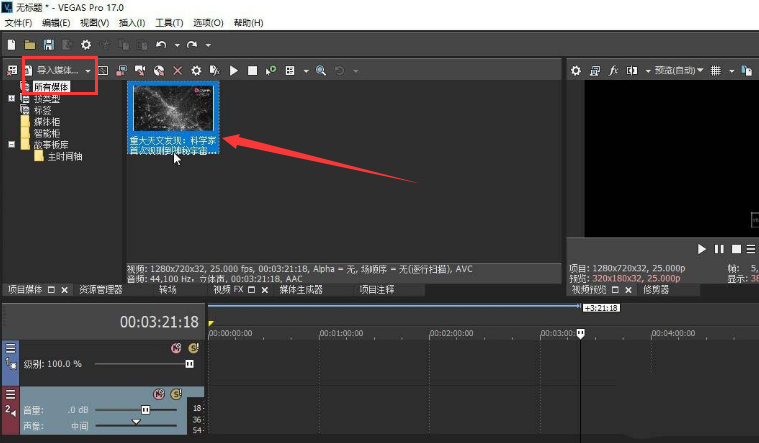Toggle the preview grid overlay icon
The height and width of the screenshot is (443, 759).
[x=715, y=71]
